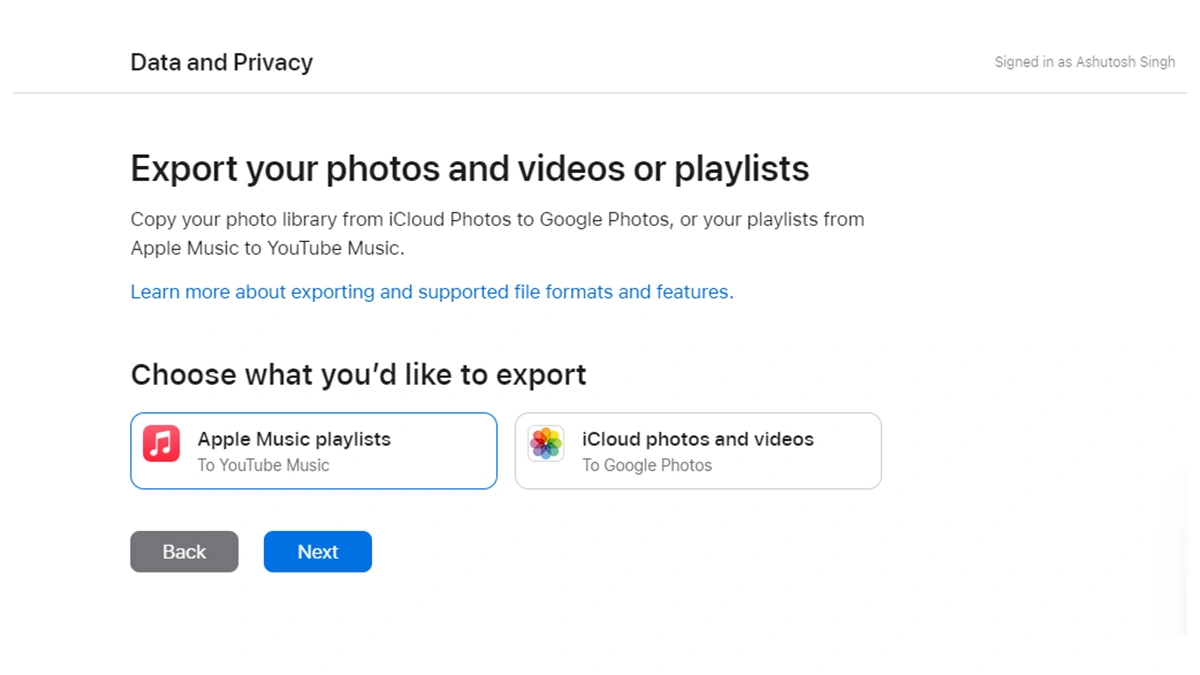Open the Learn more about exporting link
1200x675 pixels.
coord(432,292)
